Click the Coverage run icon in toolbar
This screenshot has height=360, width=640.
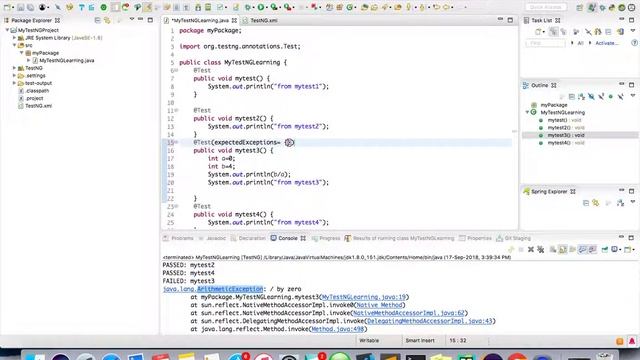click(273, 7)
